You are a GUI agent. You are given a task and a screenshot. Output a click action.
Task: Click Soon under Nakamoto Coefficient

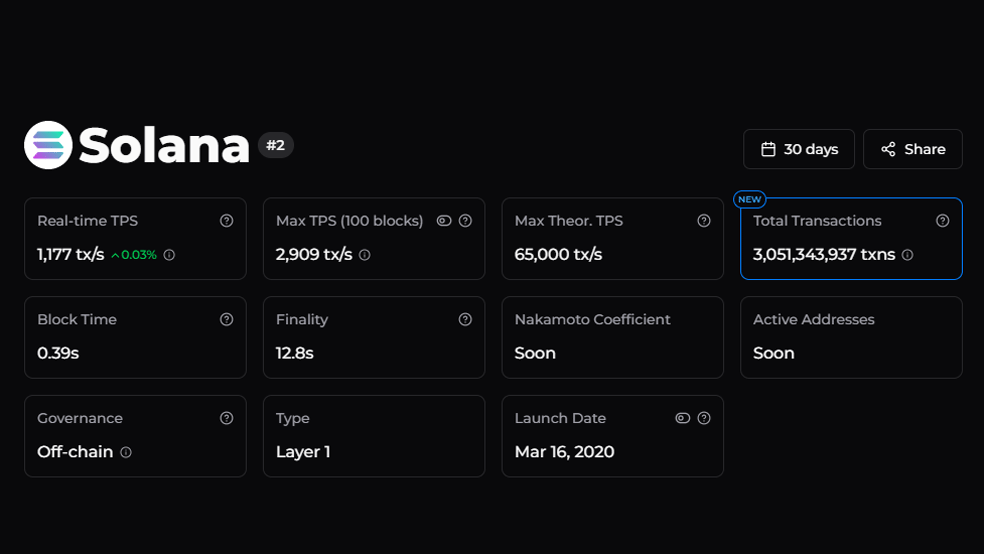click(535, 353)
